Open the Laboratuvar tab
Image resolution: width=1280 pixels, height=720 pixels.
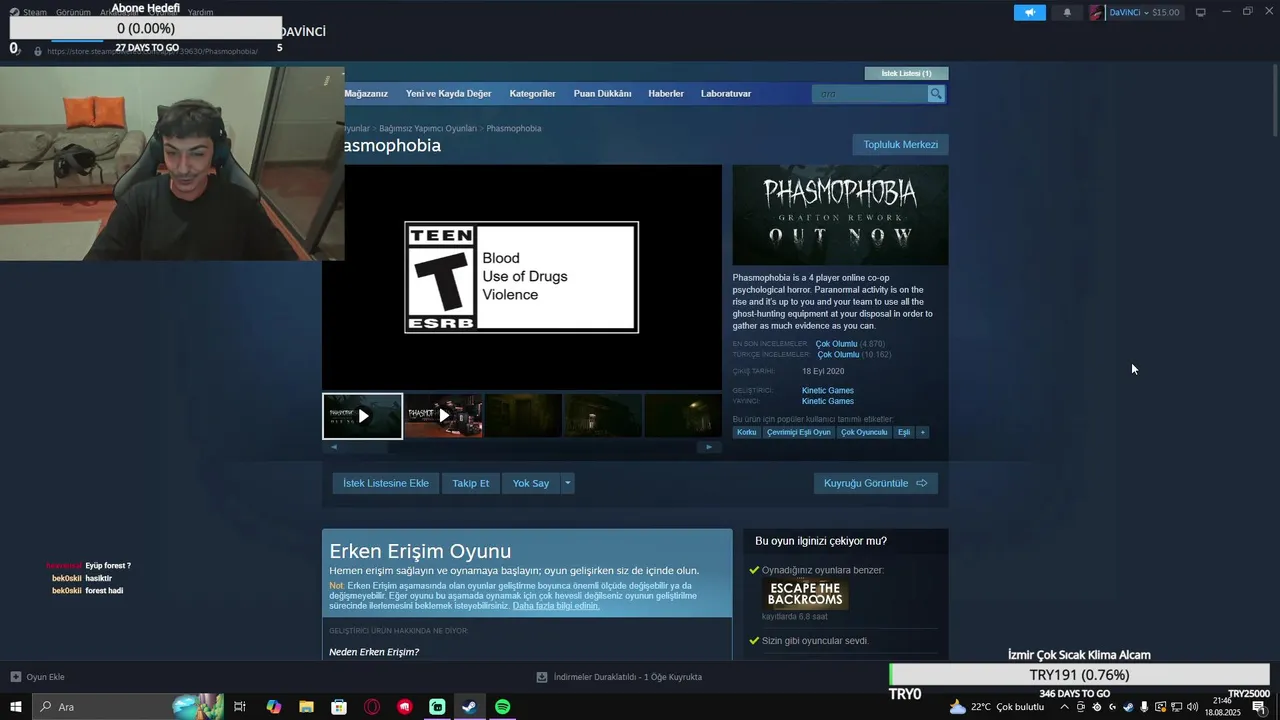tap(726, 94)
